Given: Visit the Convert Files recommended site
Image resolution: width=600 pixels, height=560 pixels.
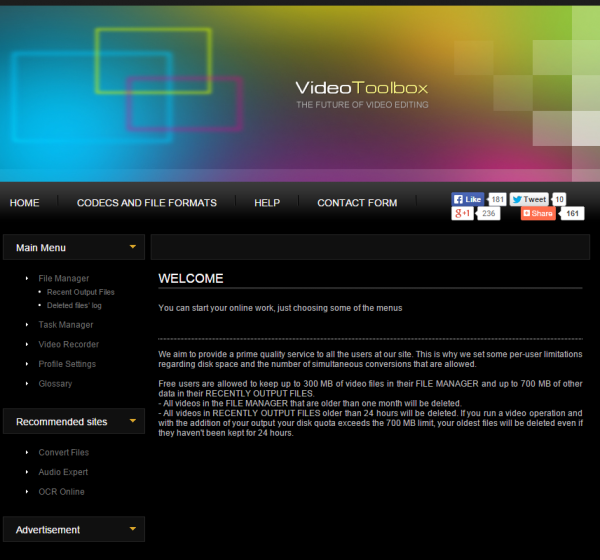Looking at the screenshot, I should (64, 452).
